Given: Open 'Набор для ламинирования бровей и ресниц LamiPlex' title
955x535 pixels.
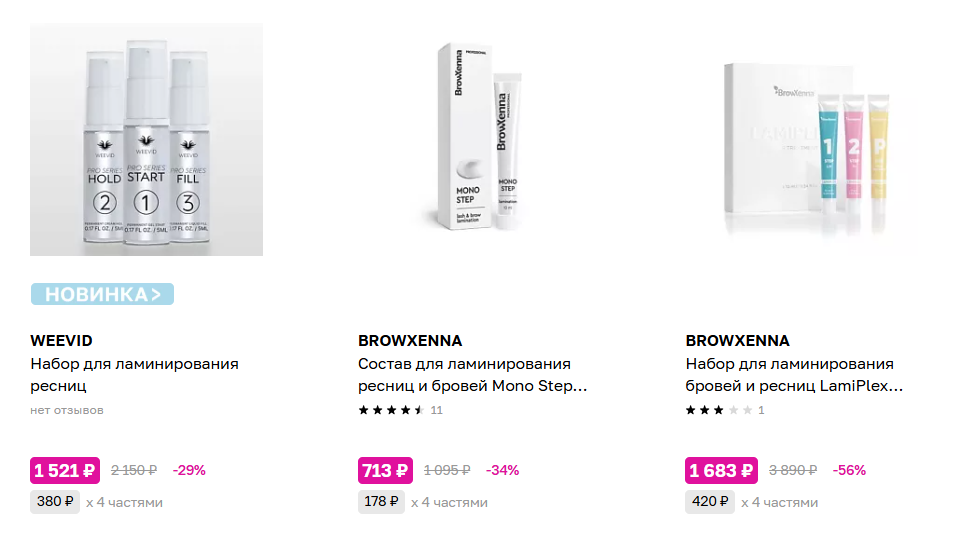Looking at the screenshot, I should pos(794,374).
